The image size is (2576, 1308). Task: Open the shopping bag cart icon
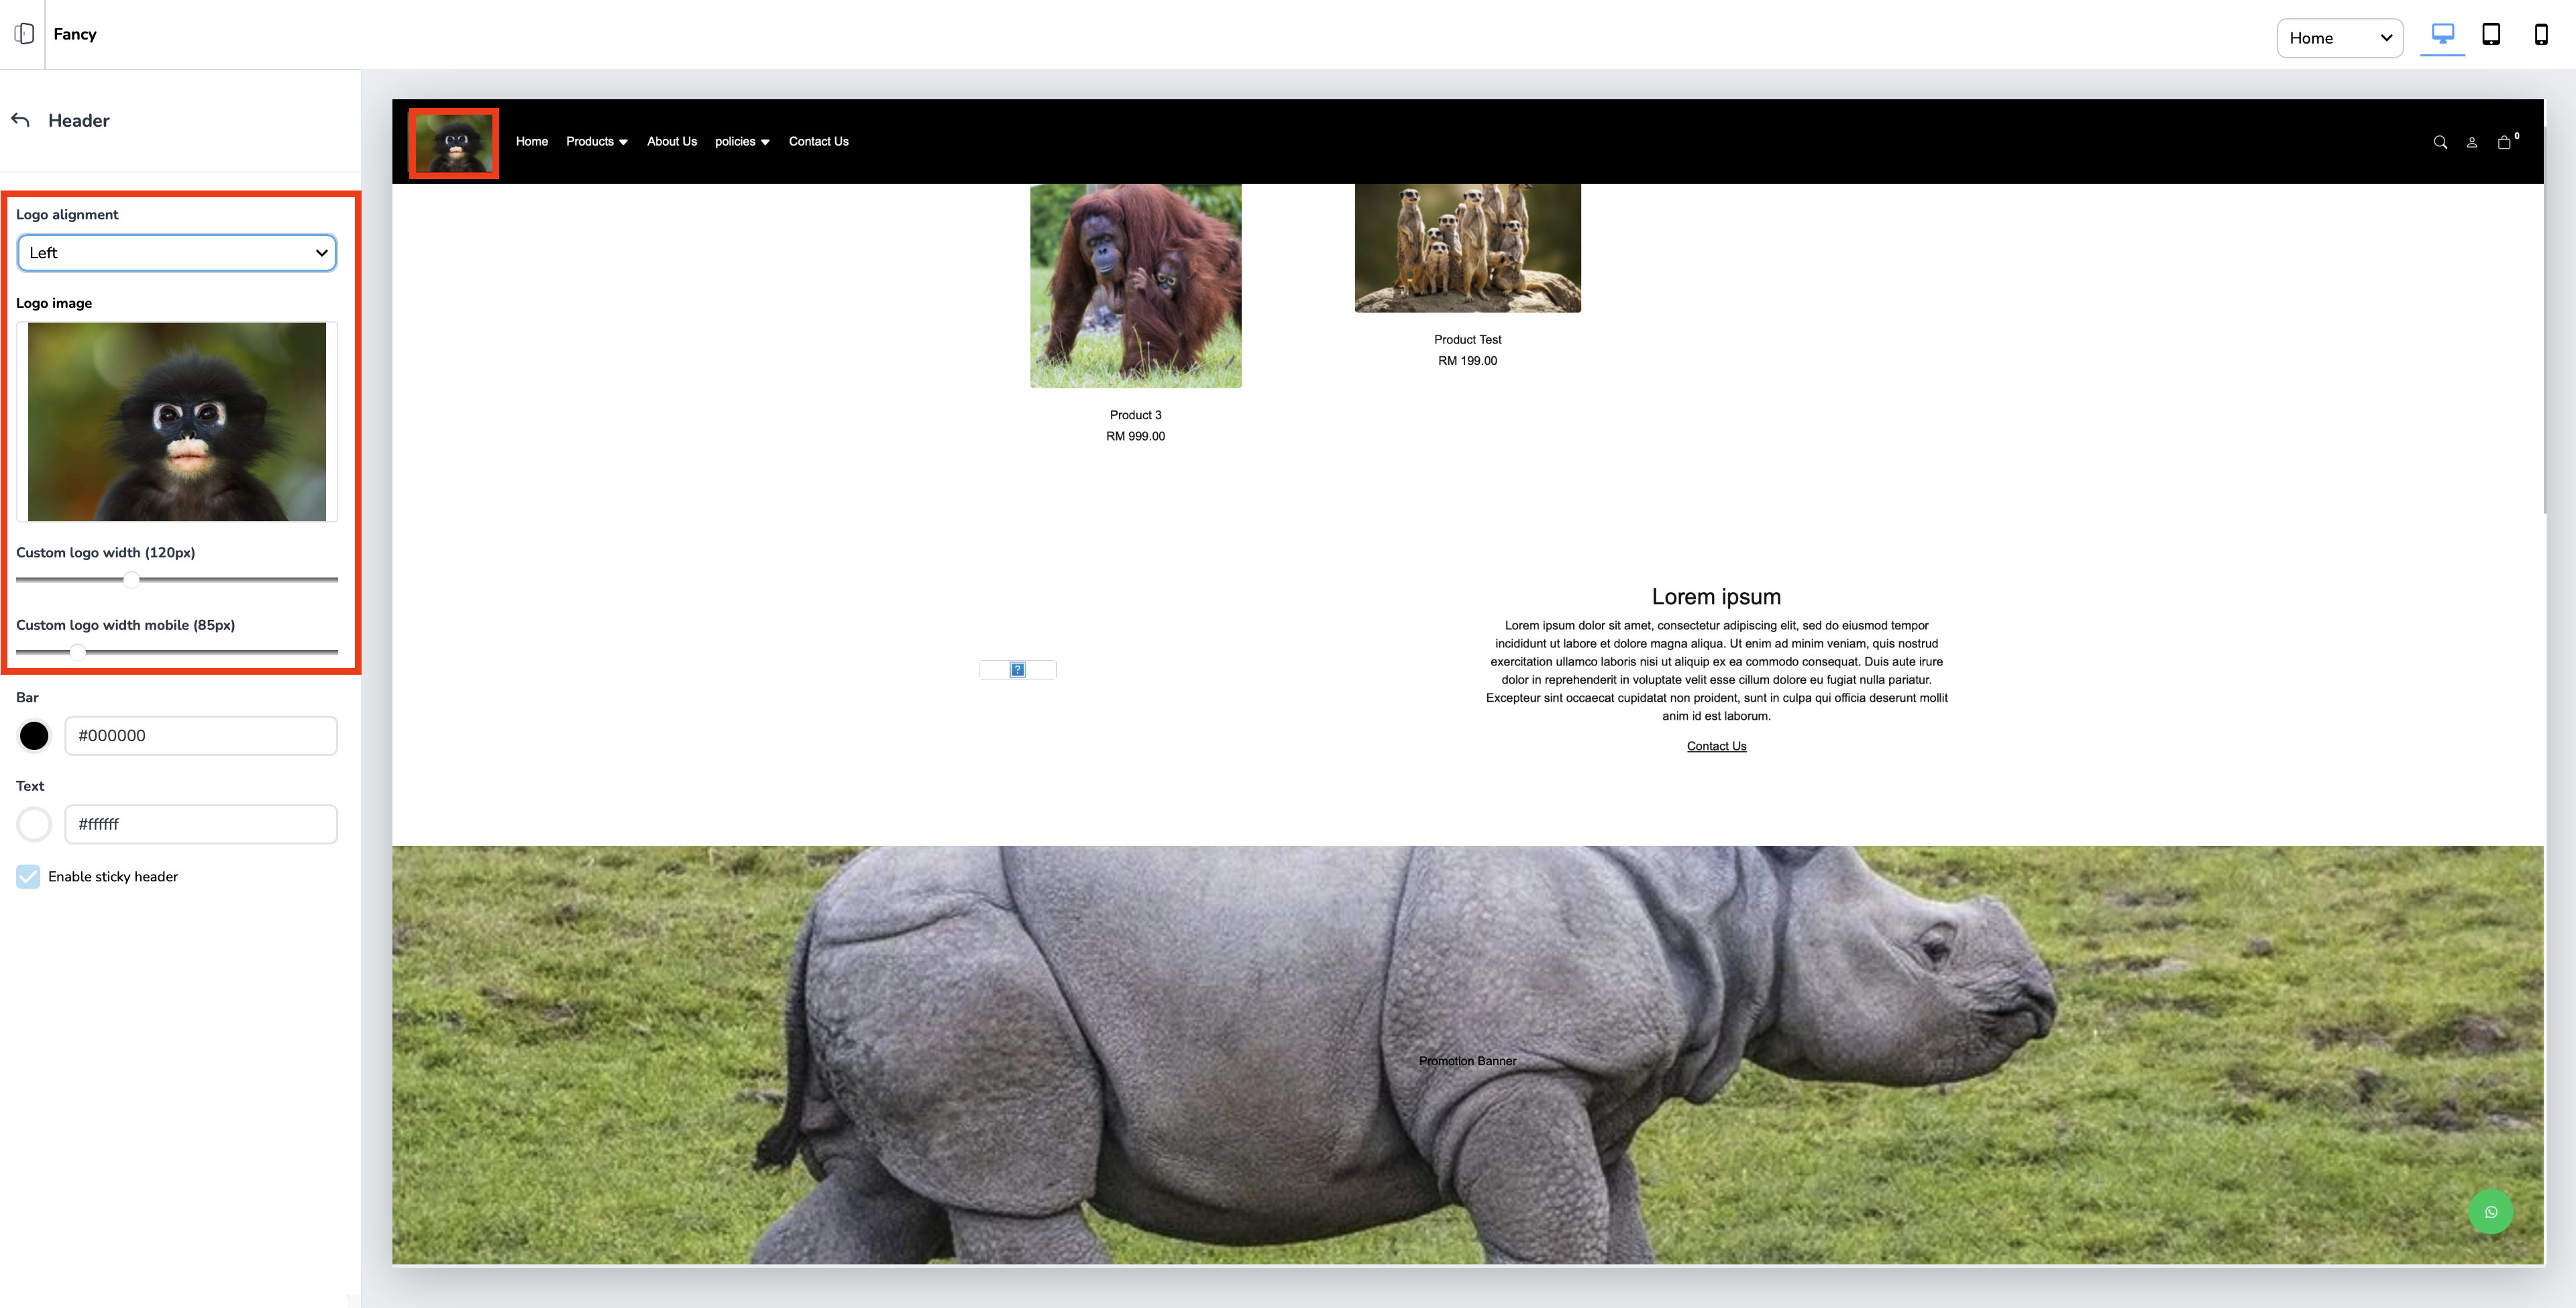2504,142
